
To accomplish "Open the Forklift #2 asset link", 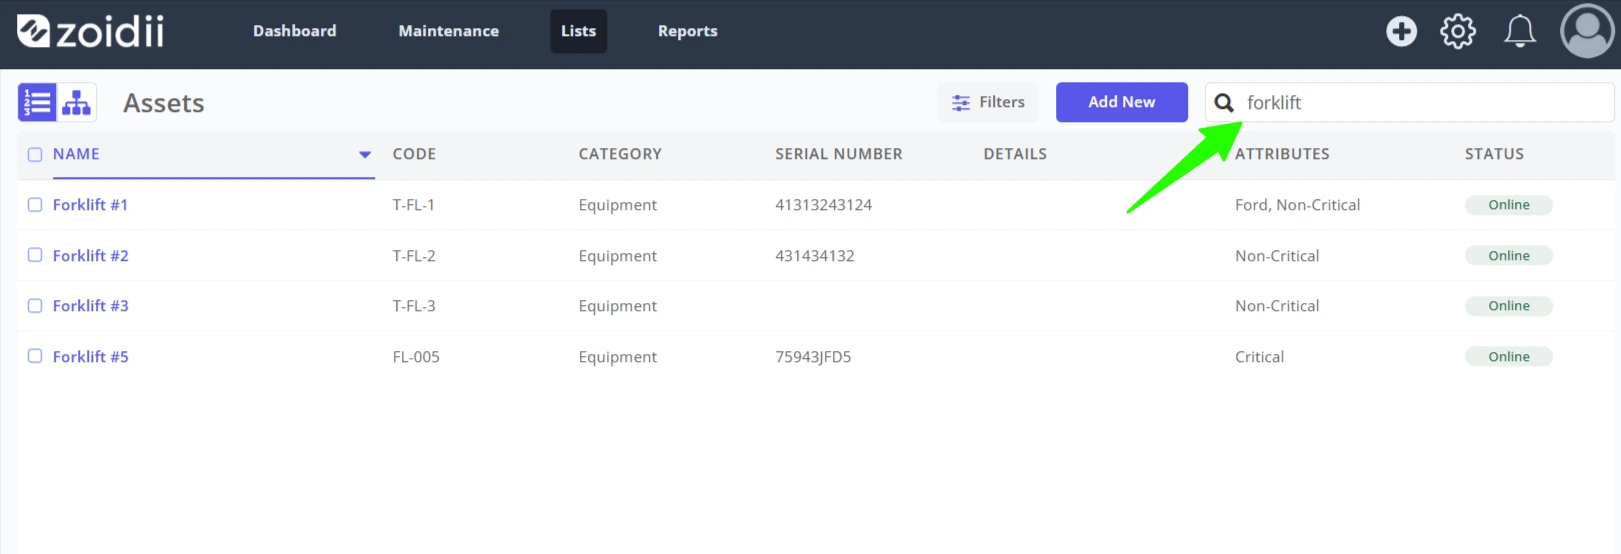I will (x=91, y=255).
